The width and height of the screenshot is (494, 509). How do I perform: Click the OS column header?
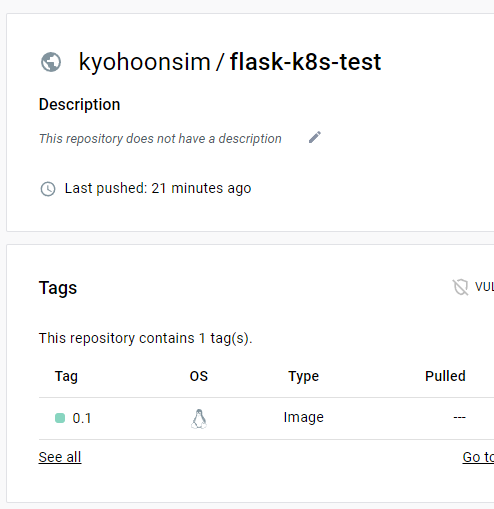click(x=199, y=376)
